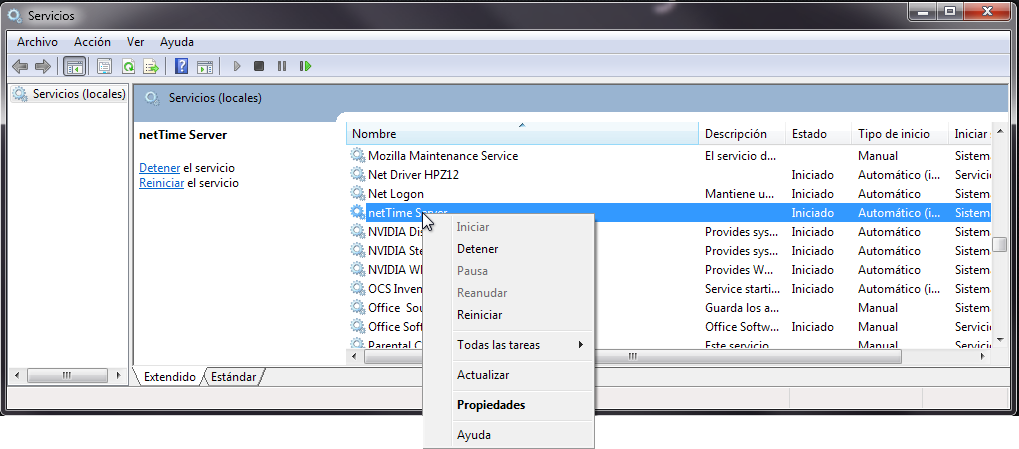Open the Ver menu

coord(135,42)
